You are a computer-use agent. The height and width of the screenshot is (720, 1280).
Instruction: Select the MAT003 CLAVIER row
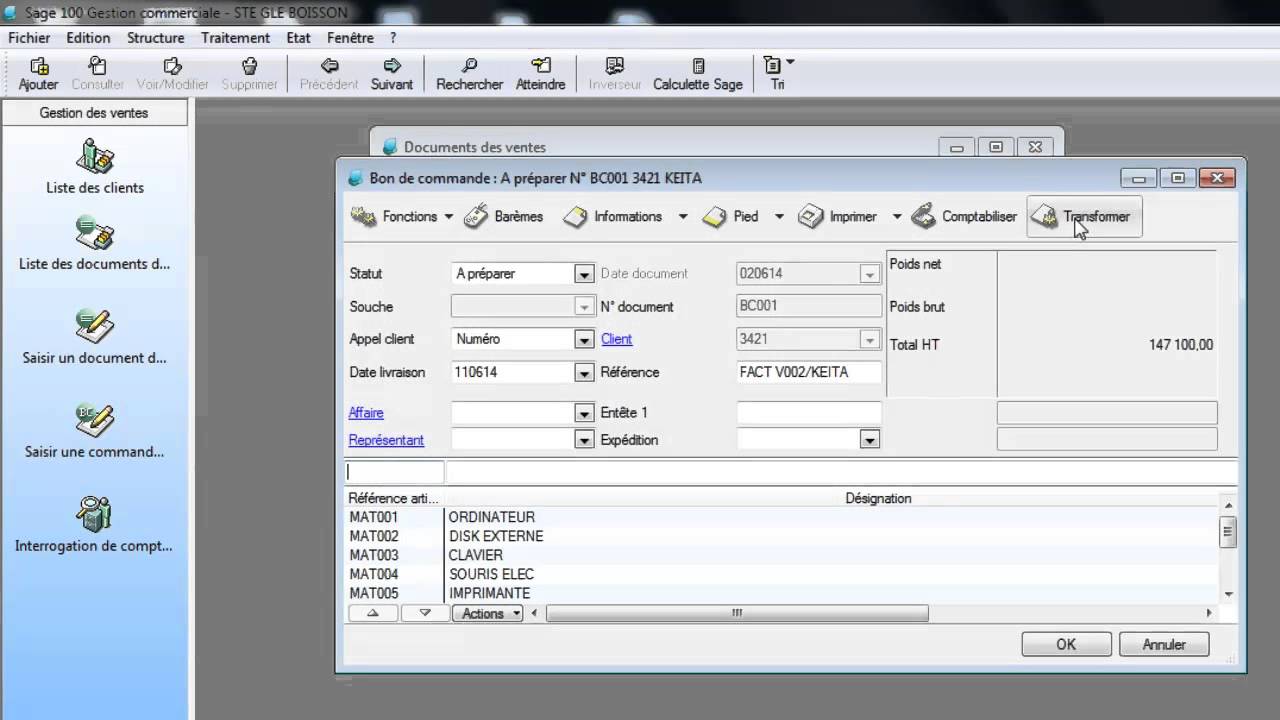[782, 555]
